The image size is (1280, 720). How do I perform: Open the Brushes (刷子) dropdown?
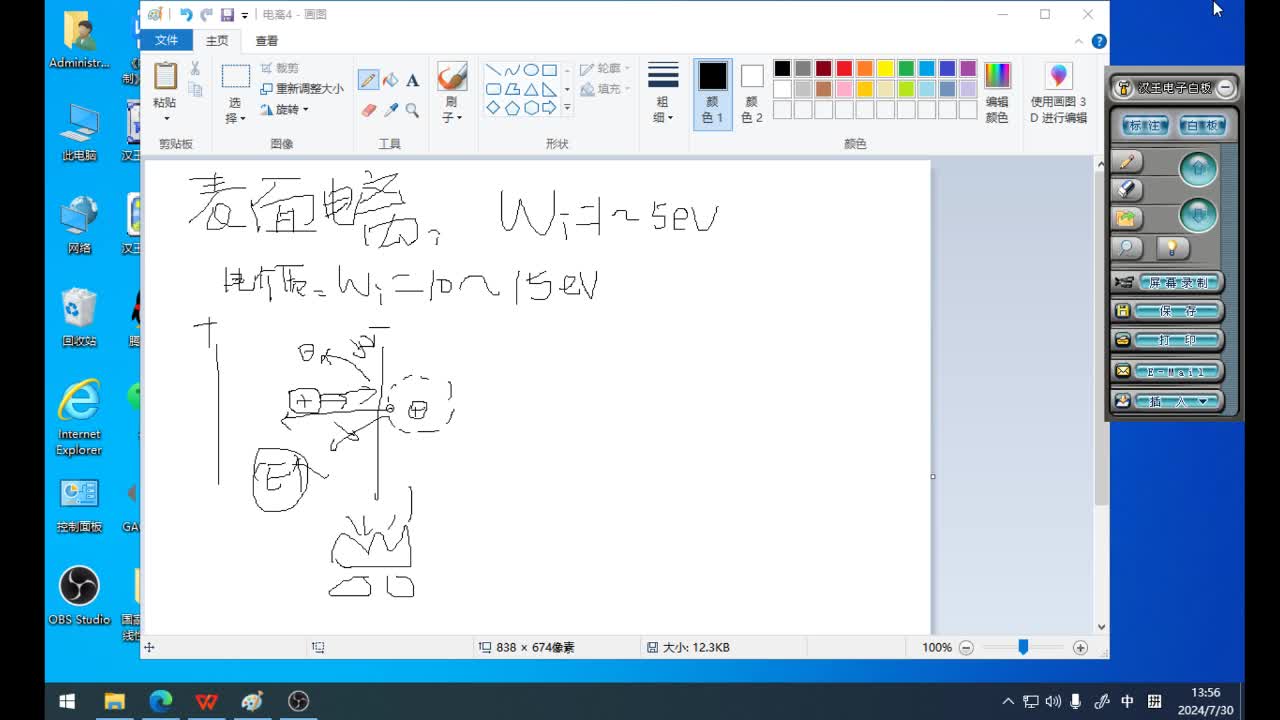[x=452, y=109]
